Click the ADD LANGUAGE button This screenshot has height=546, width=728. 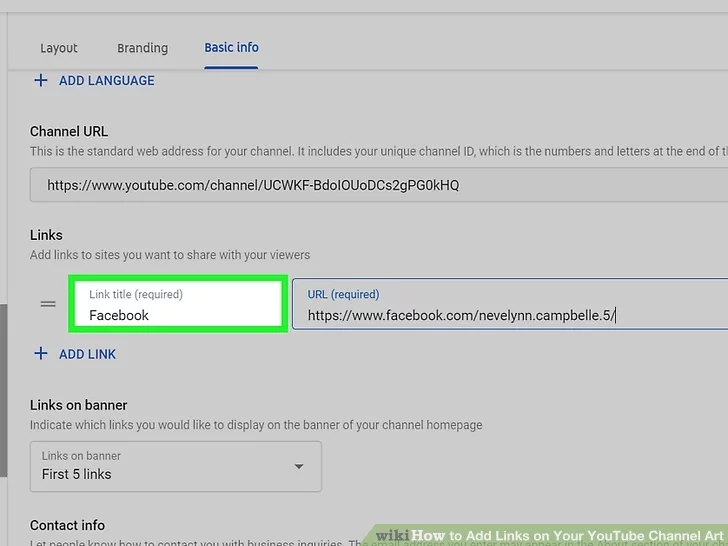pyautogui.click(x=94, y=80)
